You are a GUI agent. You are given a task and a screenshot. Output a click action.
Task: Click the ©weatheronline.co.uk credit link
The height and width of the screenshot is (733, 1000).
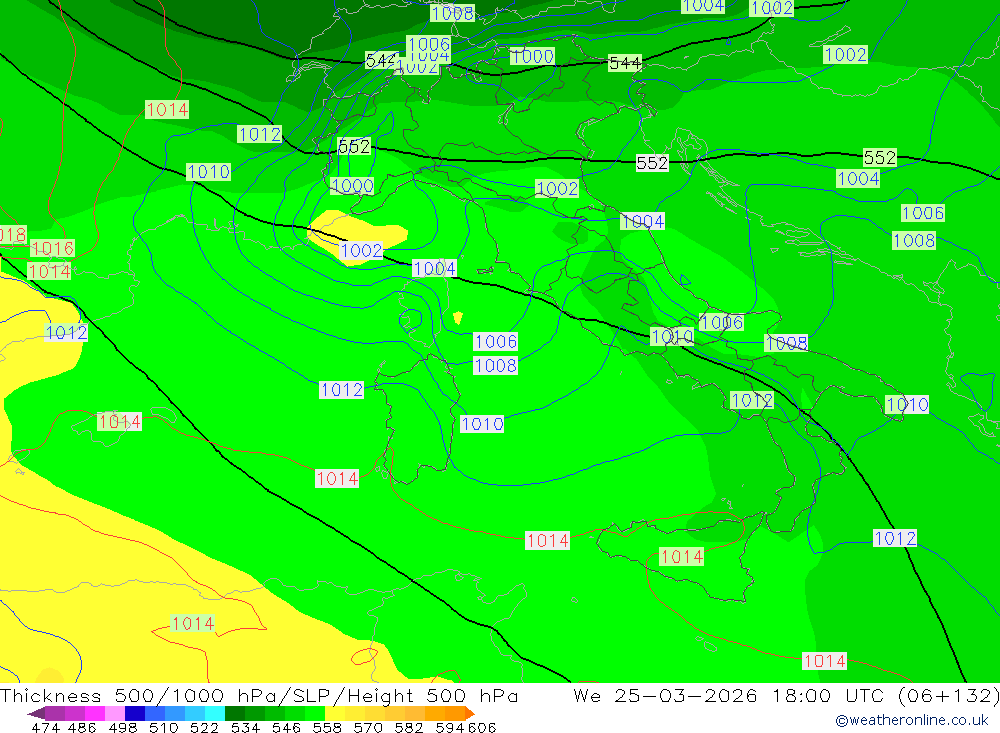(912, 720)
